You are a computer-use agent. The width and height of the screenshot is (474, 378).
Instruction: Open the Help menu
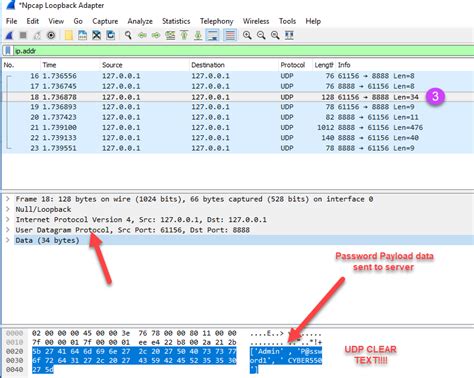point(313,21)
